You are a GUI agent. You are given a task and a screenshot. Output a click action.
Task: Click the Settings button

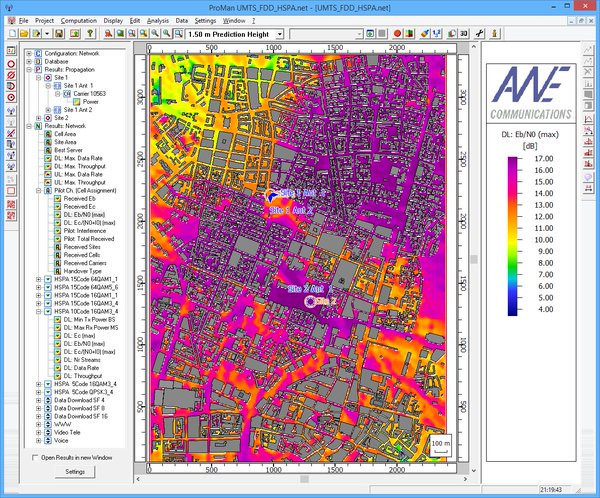75,471
